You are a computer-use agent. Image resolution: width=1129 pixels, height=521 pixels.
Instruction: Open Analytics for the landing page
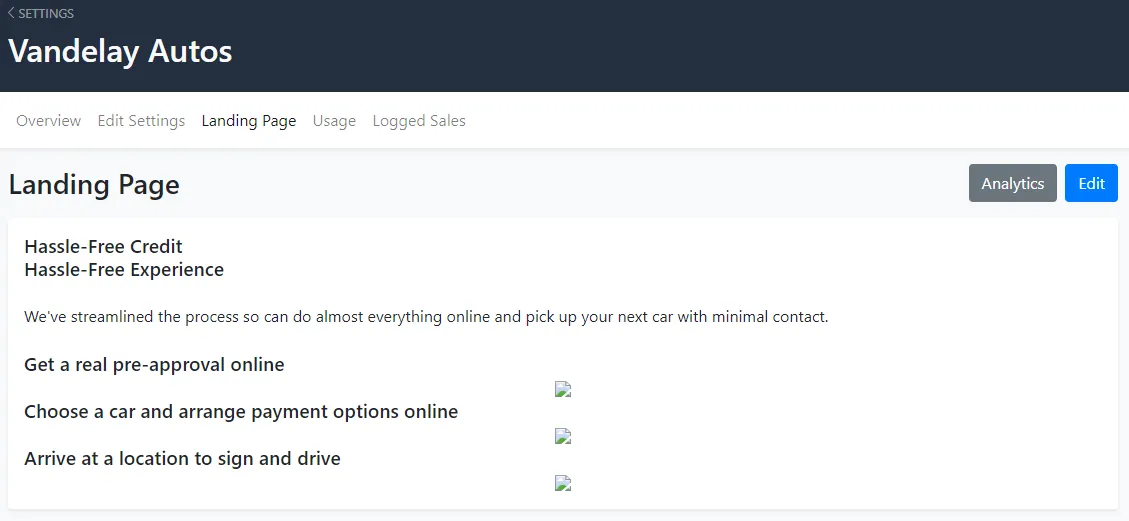click(1012, 183)
